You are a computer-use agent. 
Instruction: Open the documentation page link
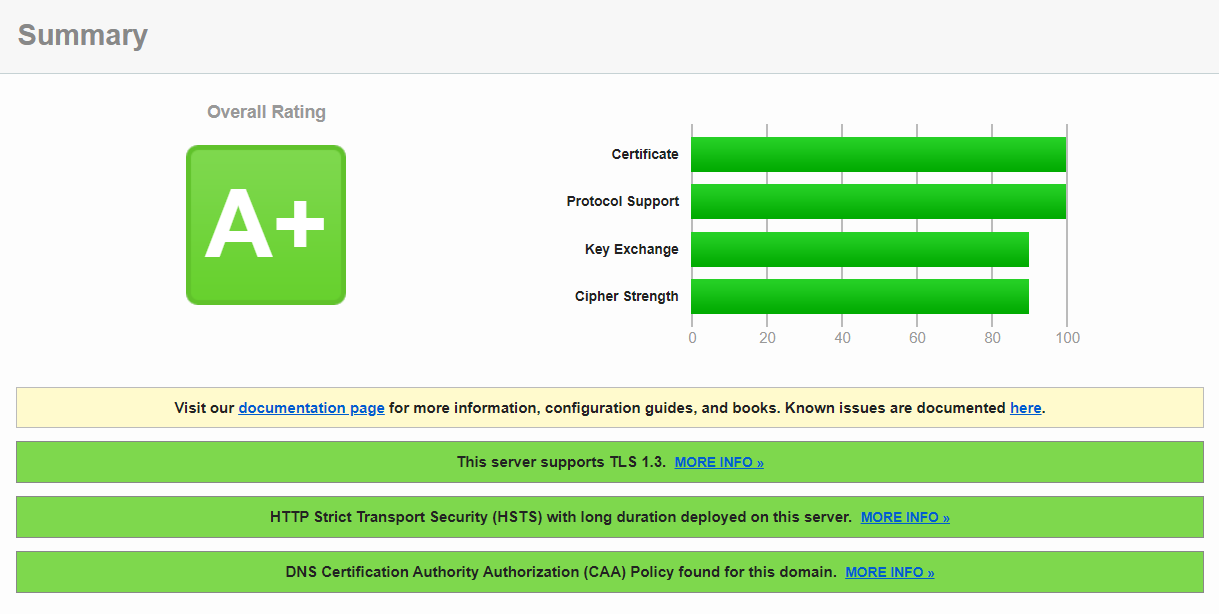311,408
